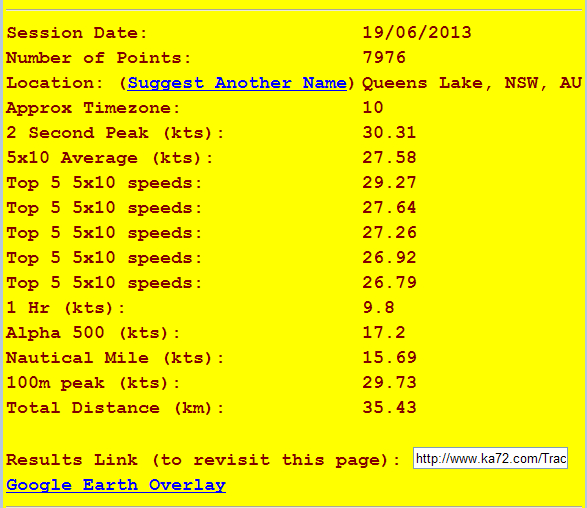The height and width of the screenshot is (508, 587).
Task: Click the 100m peak value 29.73
Action: [389, 383]
